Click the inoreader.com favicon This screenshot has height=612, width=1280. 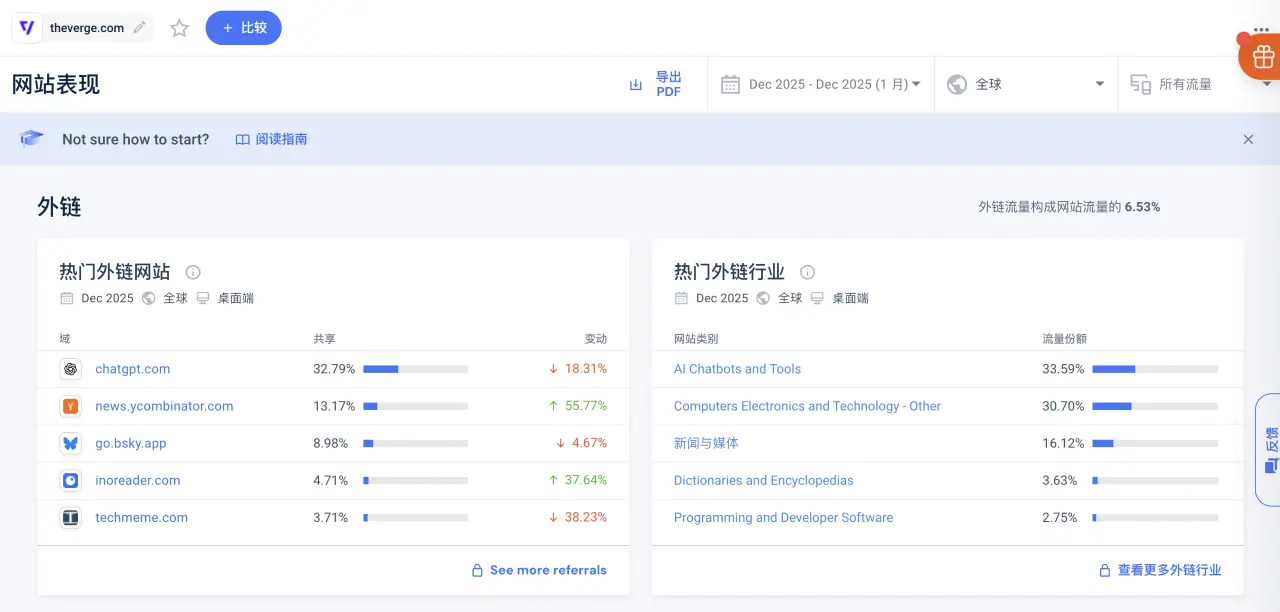coord(70,480)
